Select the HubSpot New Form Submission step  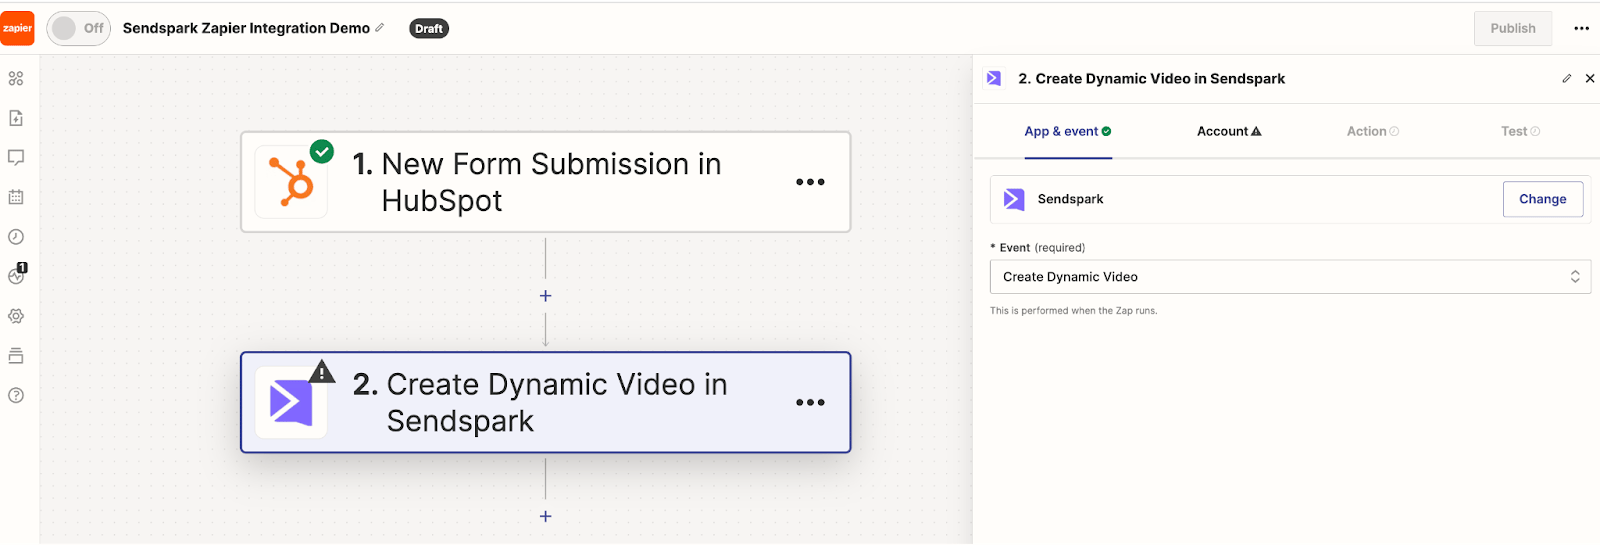[545, 182]
